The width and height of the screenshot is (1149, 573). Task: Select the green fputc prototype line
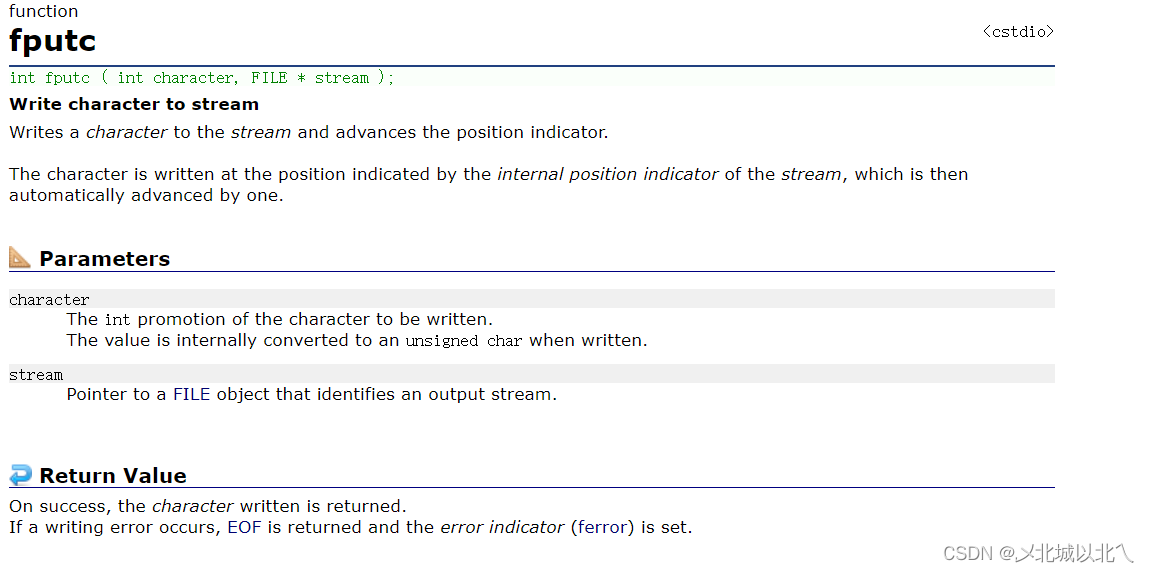point(202,78)
